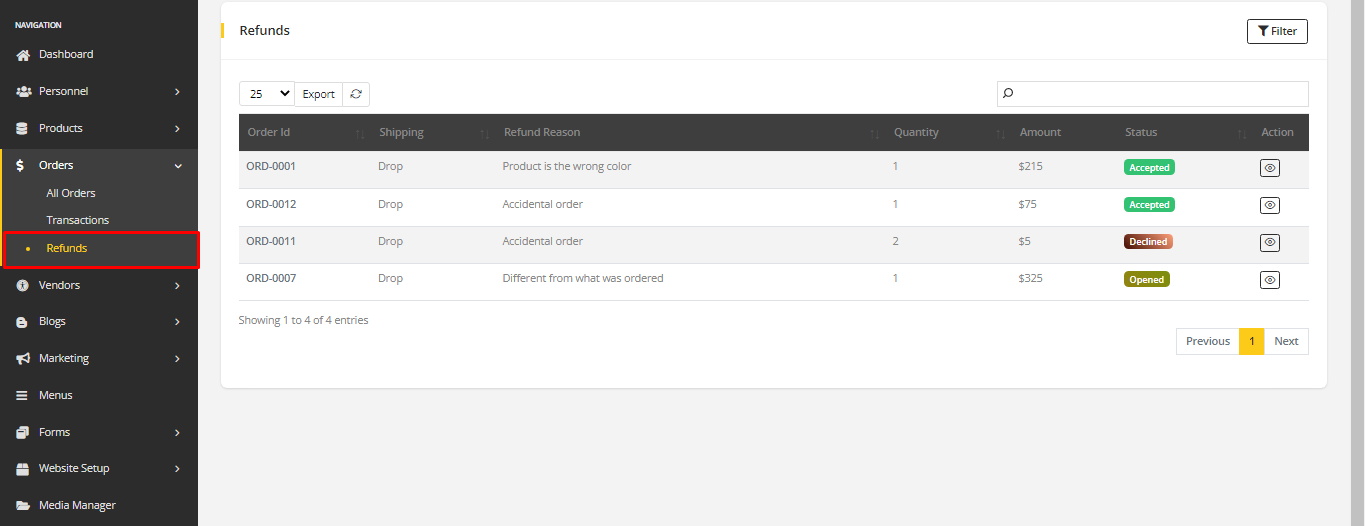Click order ID ORD-0012

click(271, 204)
